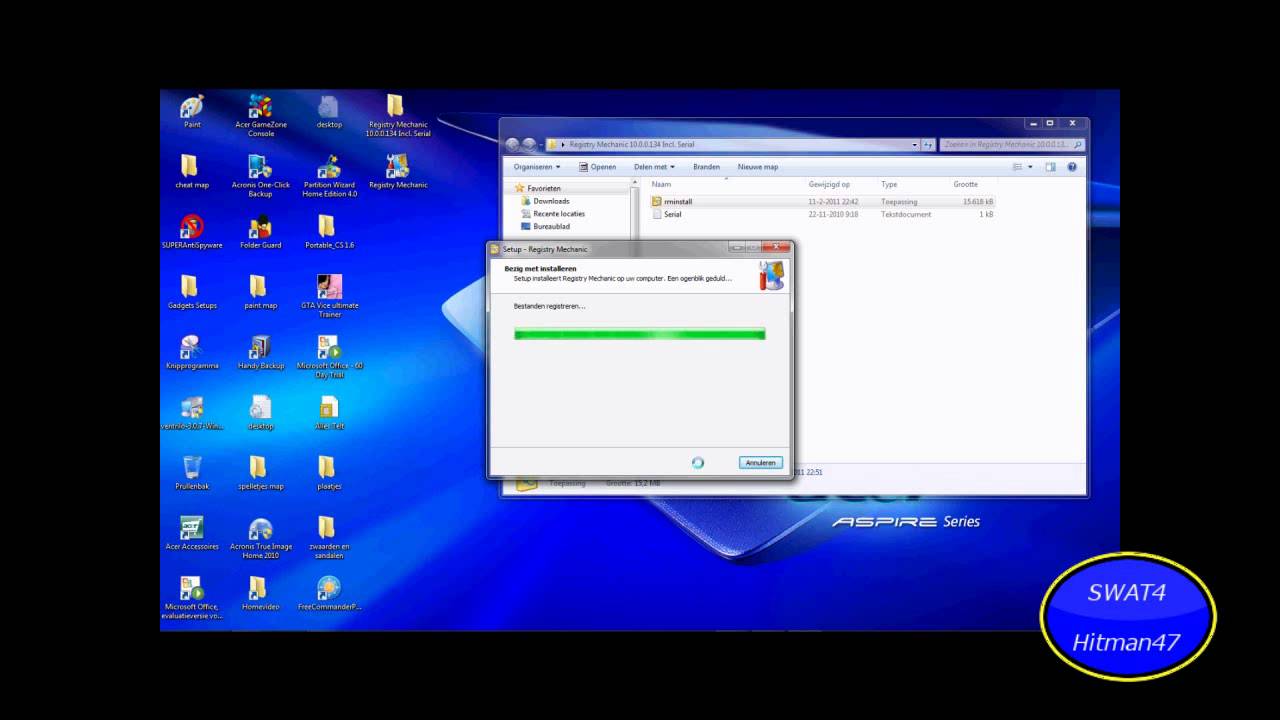Open Acronis True Image Home 2010
The image size is (1280, 720).
261,537
